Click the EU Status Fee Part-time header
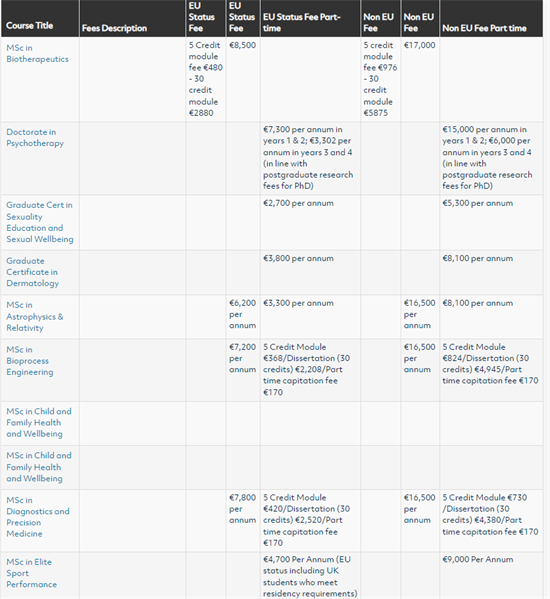 pos(301,23)
